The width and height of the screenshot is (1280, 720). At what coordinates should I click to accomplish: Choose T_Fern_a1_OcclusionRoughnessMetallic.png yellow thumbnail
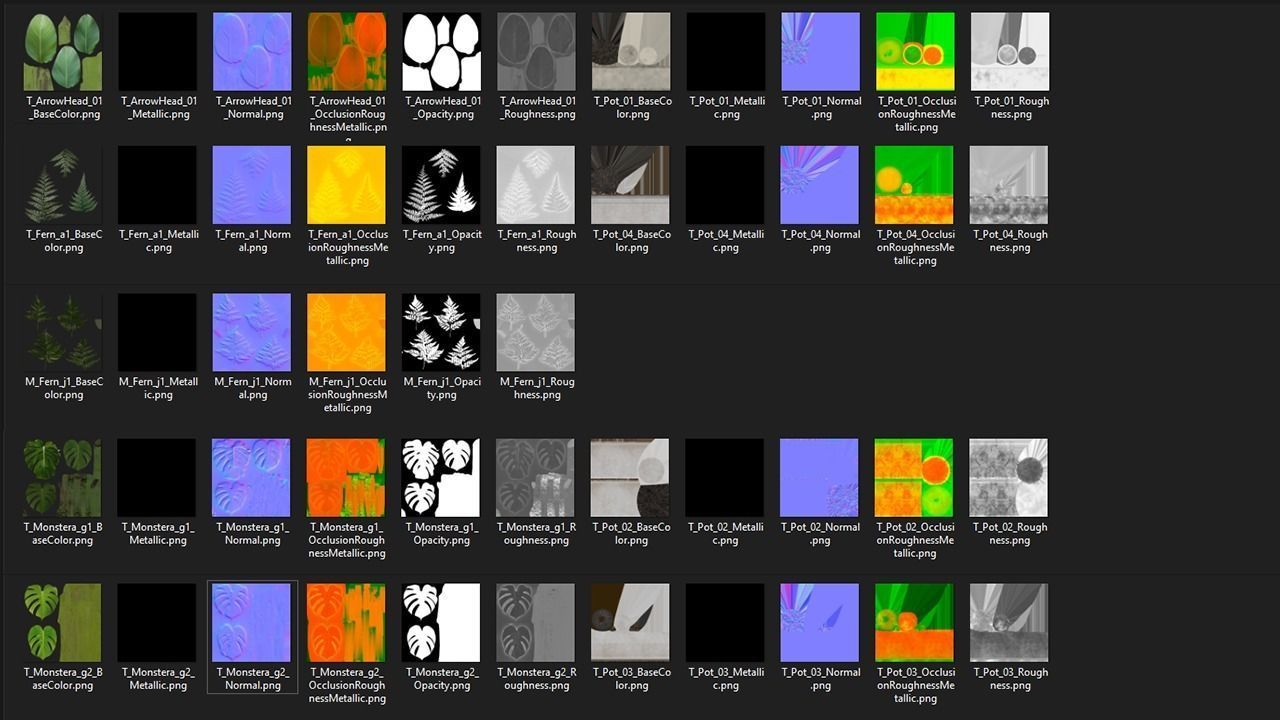tap(347, 185)
